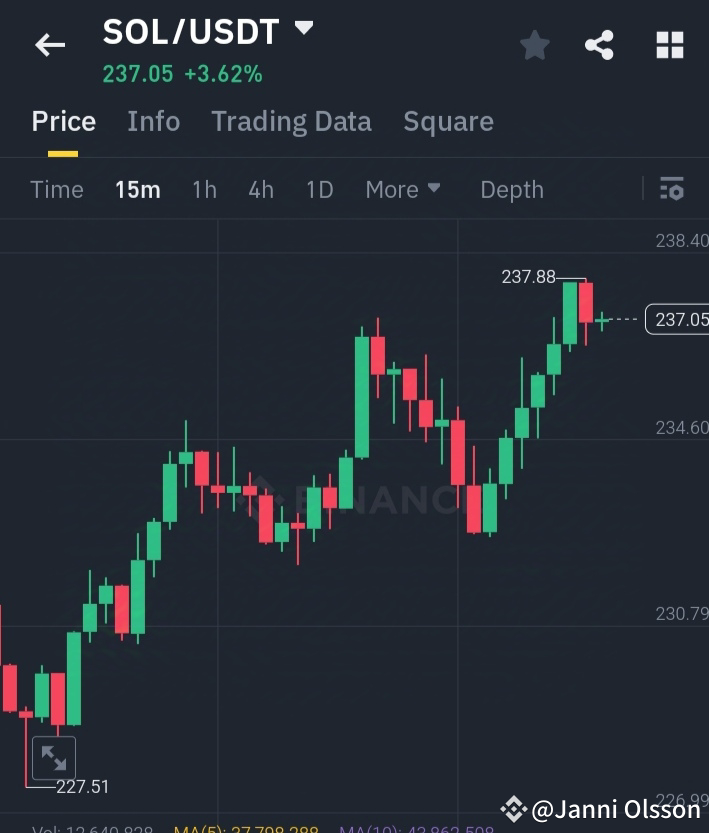Image resolution: width=709 pixels, height=833 pixels.
Task: Switch to the Square tab
Action: [x=448, y=121]
